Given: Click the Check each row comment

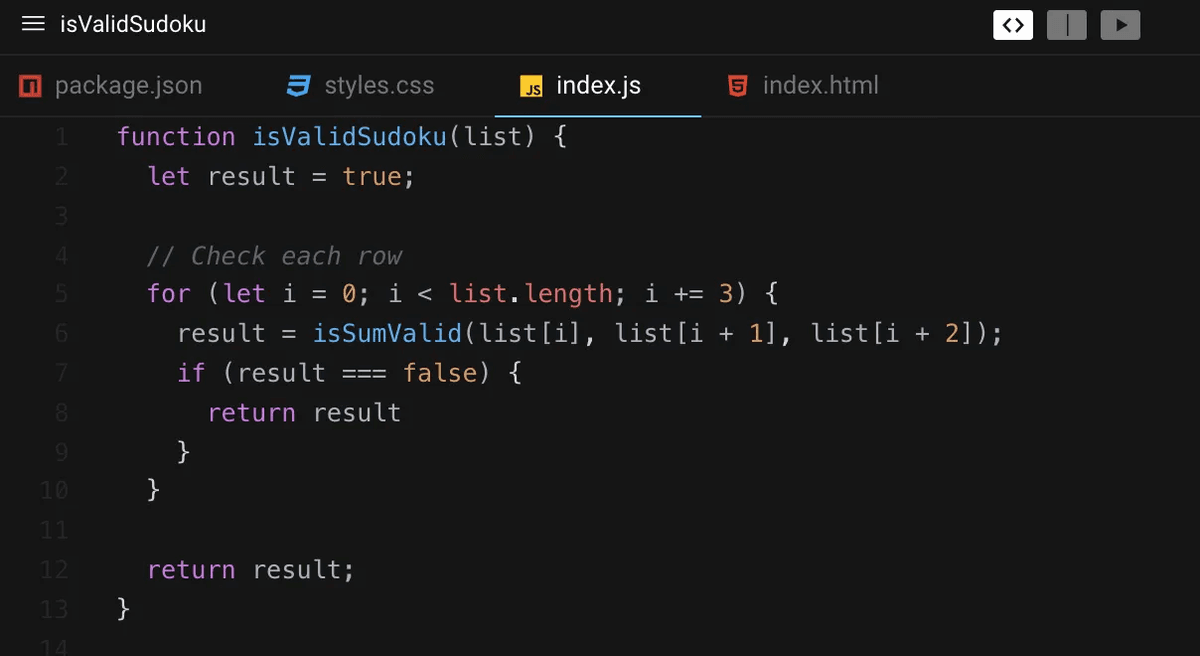Looking at the screenshot, I should point(275,255).
